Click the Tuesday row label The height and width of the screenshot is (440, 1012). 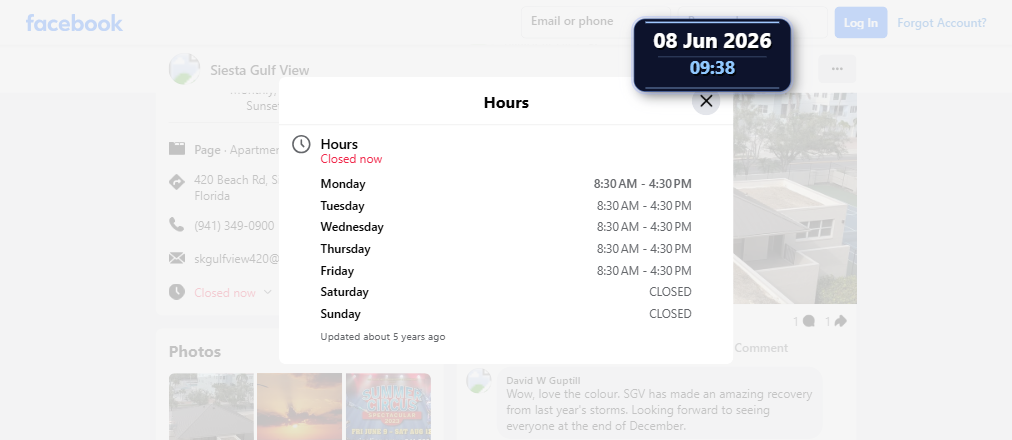click(342, 206)
